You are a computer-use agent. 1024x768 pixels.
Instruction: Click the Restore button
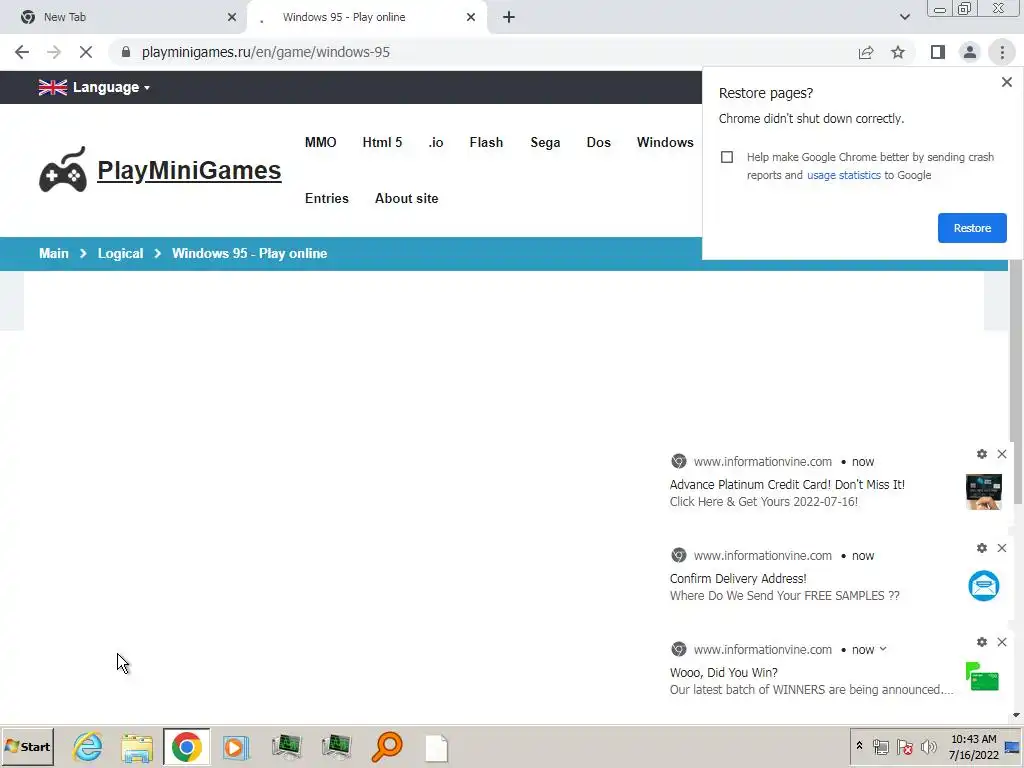(x=972, y=228)
